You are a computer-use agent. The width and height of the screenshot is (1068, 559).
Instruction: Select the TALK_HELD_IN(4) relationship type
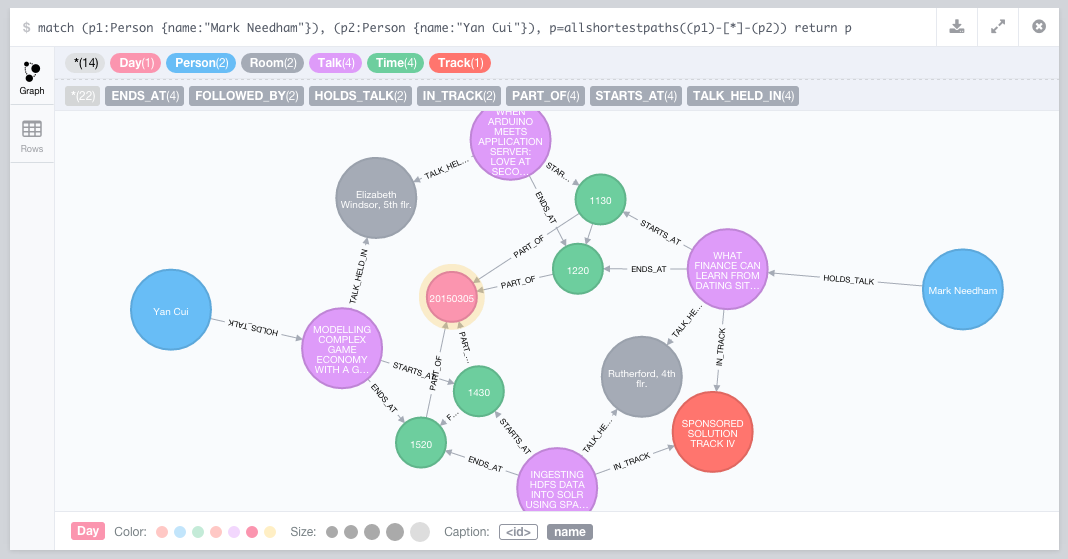coord(742,96)
